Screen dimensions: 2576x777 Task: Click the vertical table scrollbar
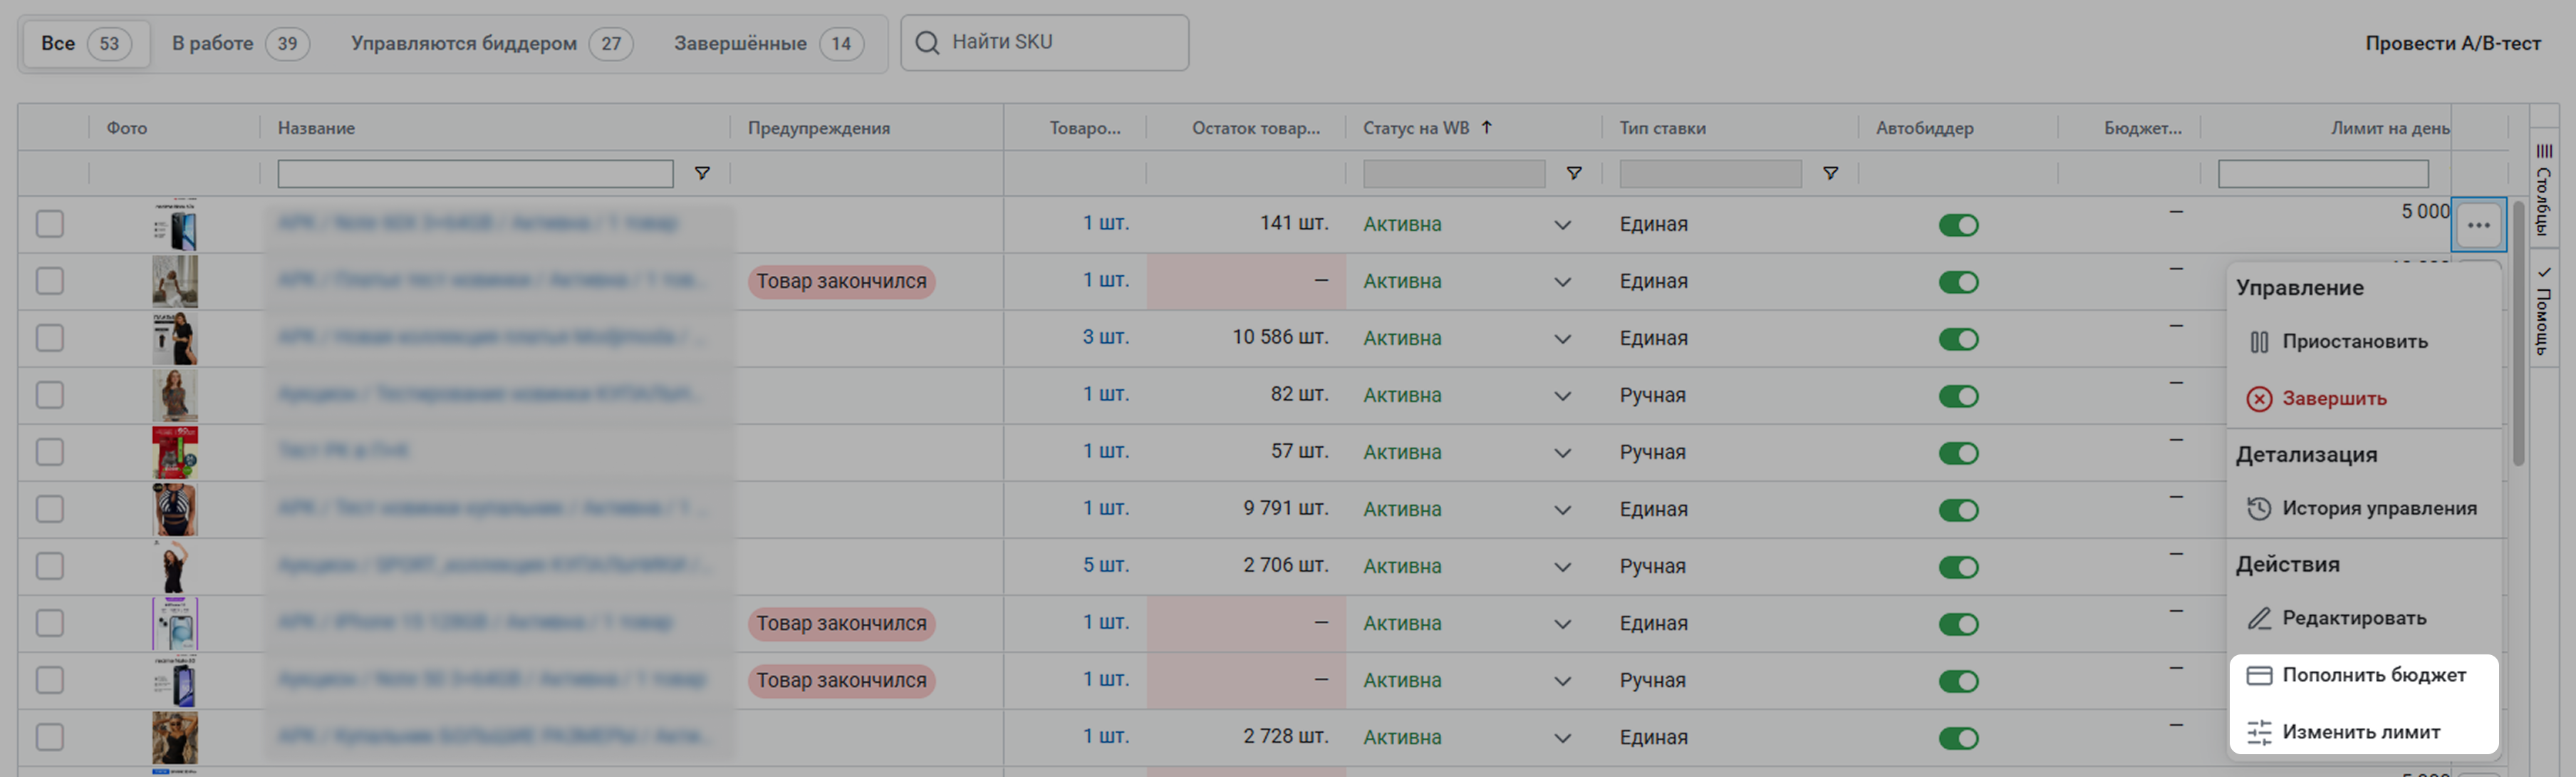click(x=2518, y=332)
